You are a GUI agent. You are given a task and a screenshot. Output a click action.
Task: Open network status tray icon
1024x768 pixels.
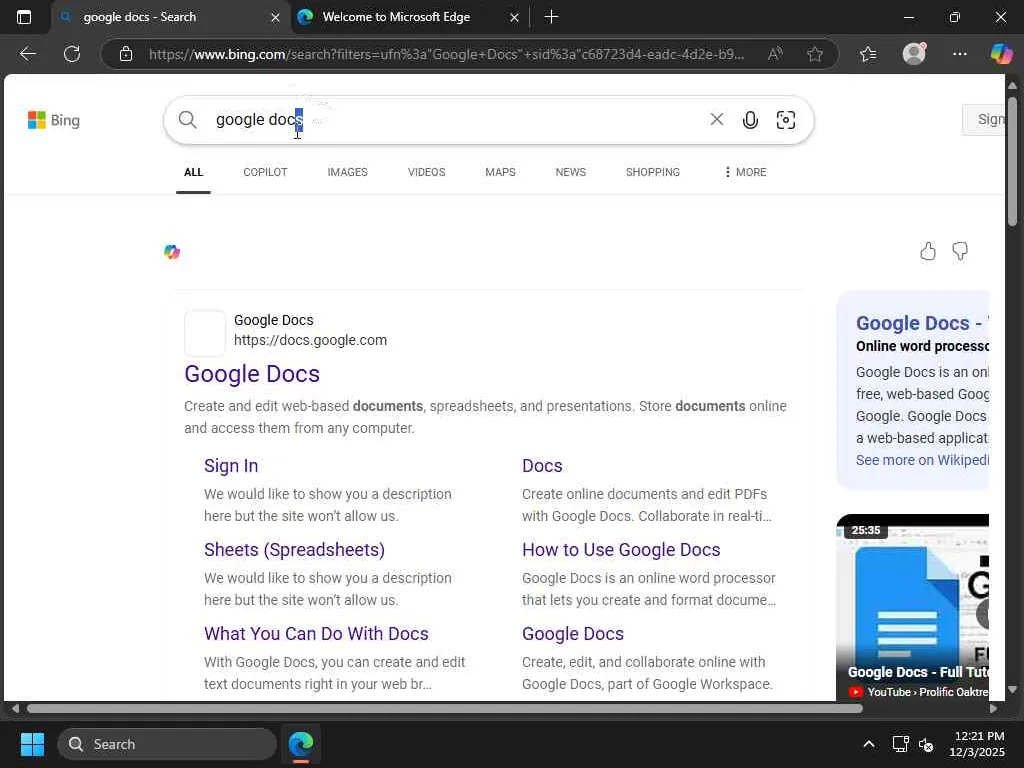coord(901,744)
